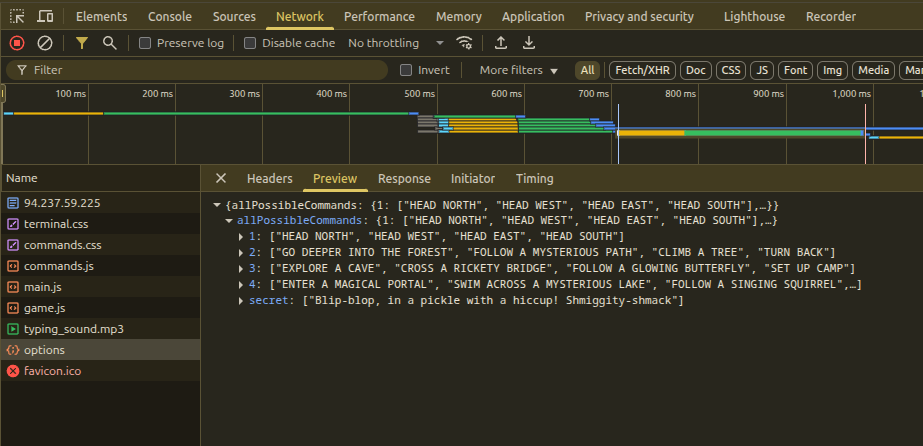
Task: Check the Disable cache option
Action: click(x=251, y=43)
